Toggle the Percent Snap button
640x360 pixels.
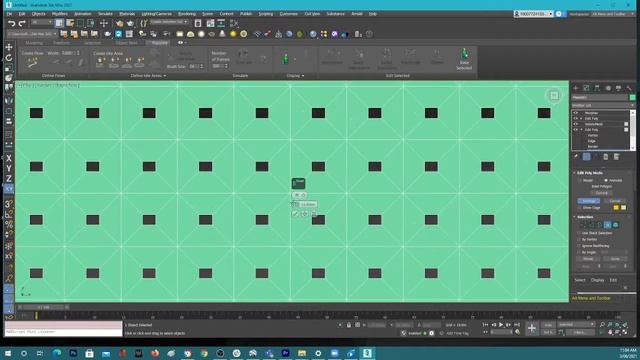(9, 224)
